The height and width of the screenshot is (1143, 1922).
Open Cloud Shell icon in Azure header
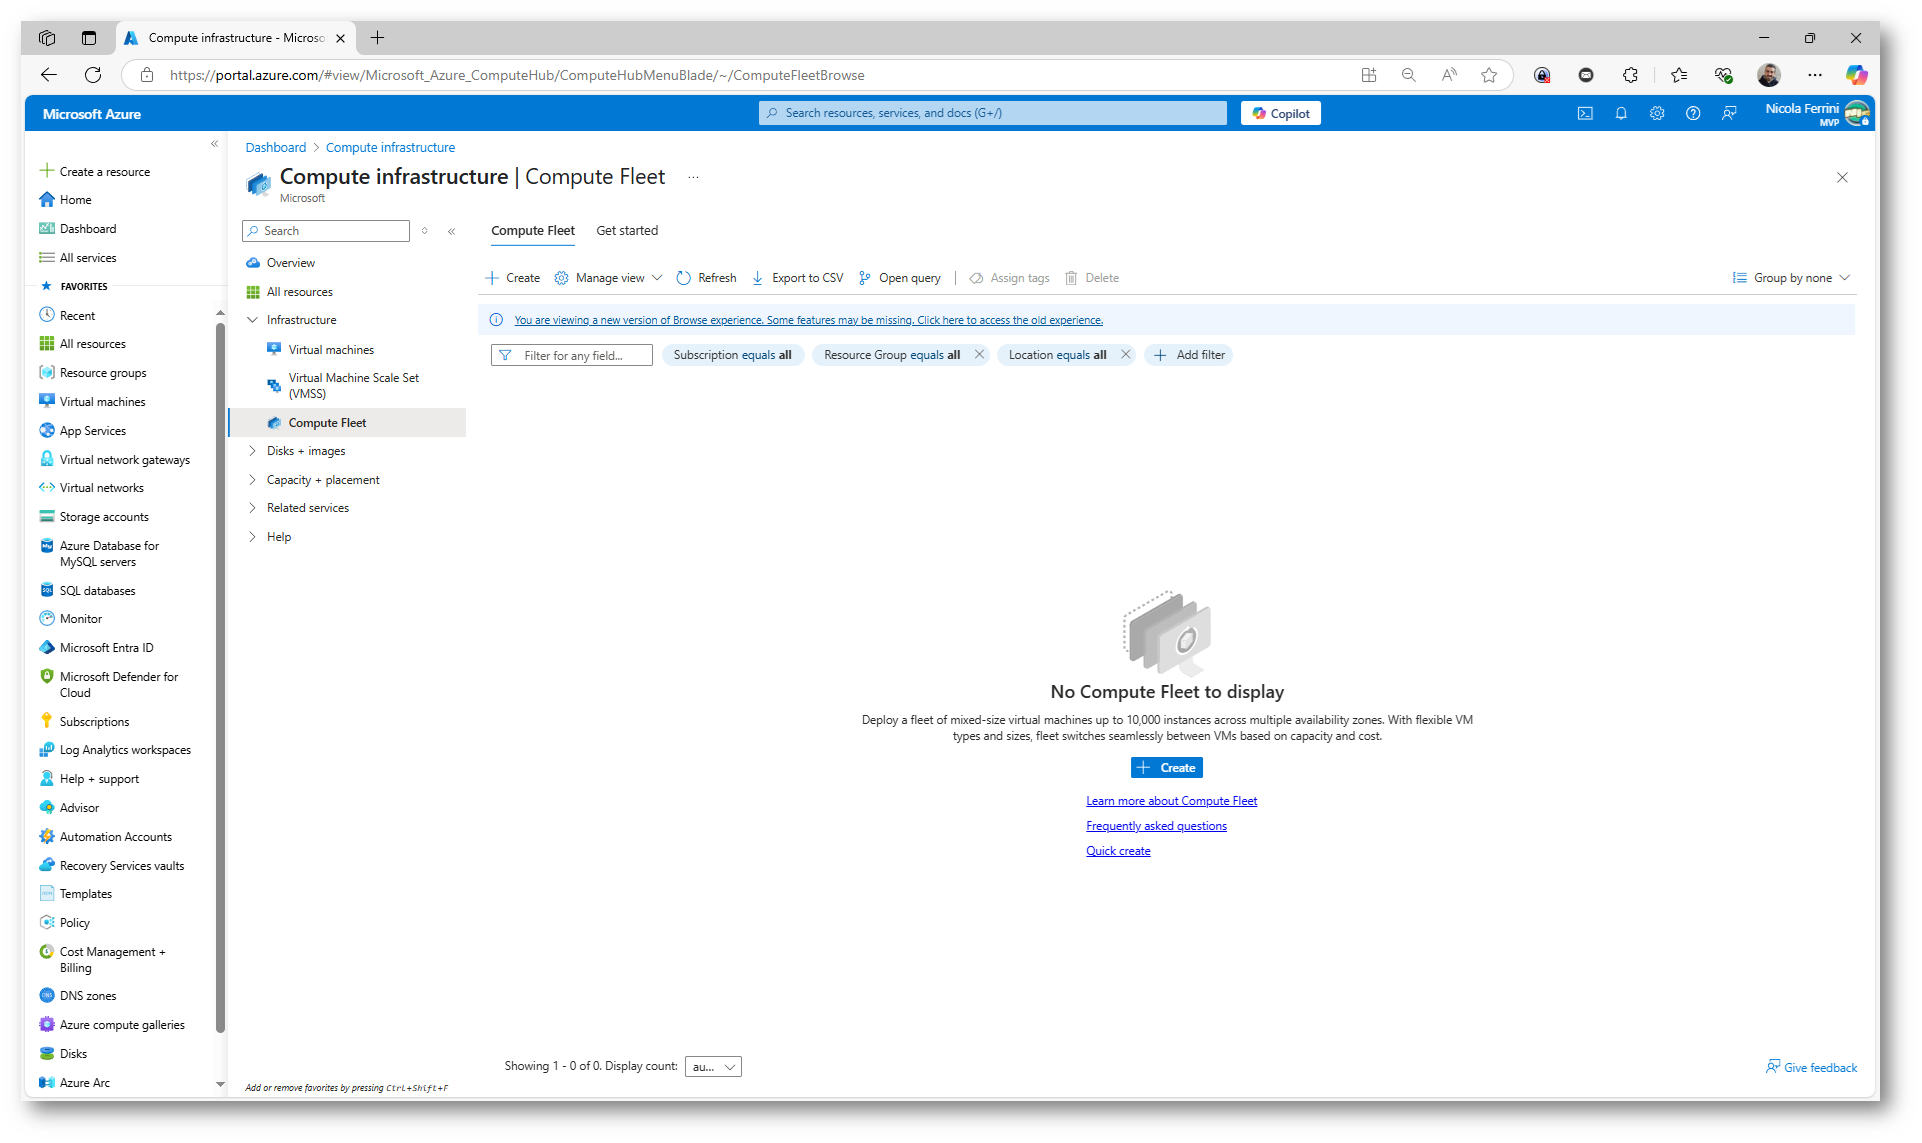(x=1585, y=113)
